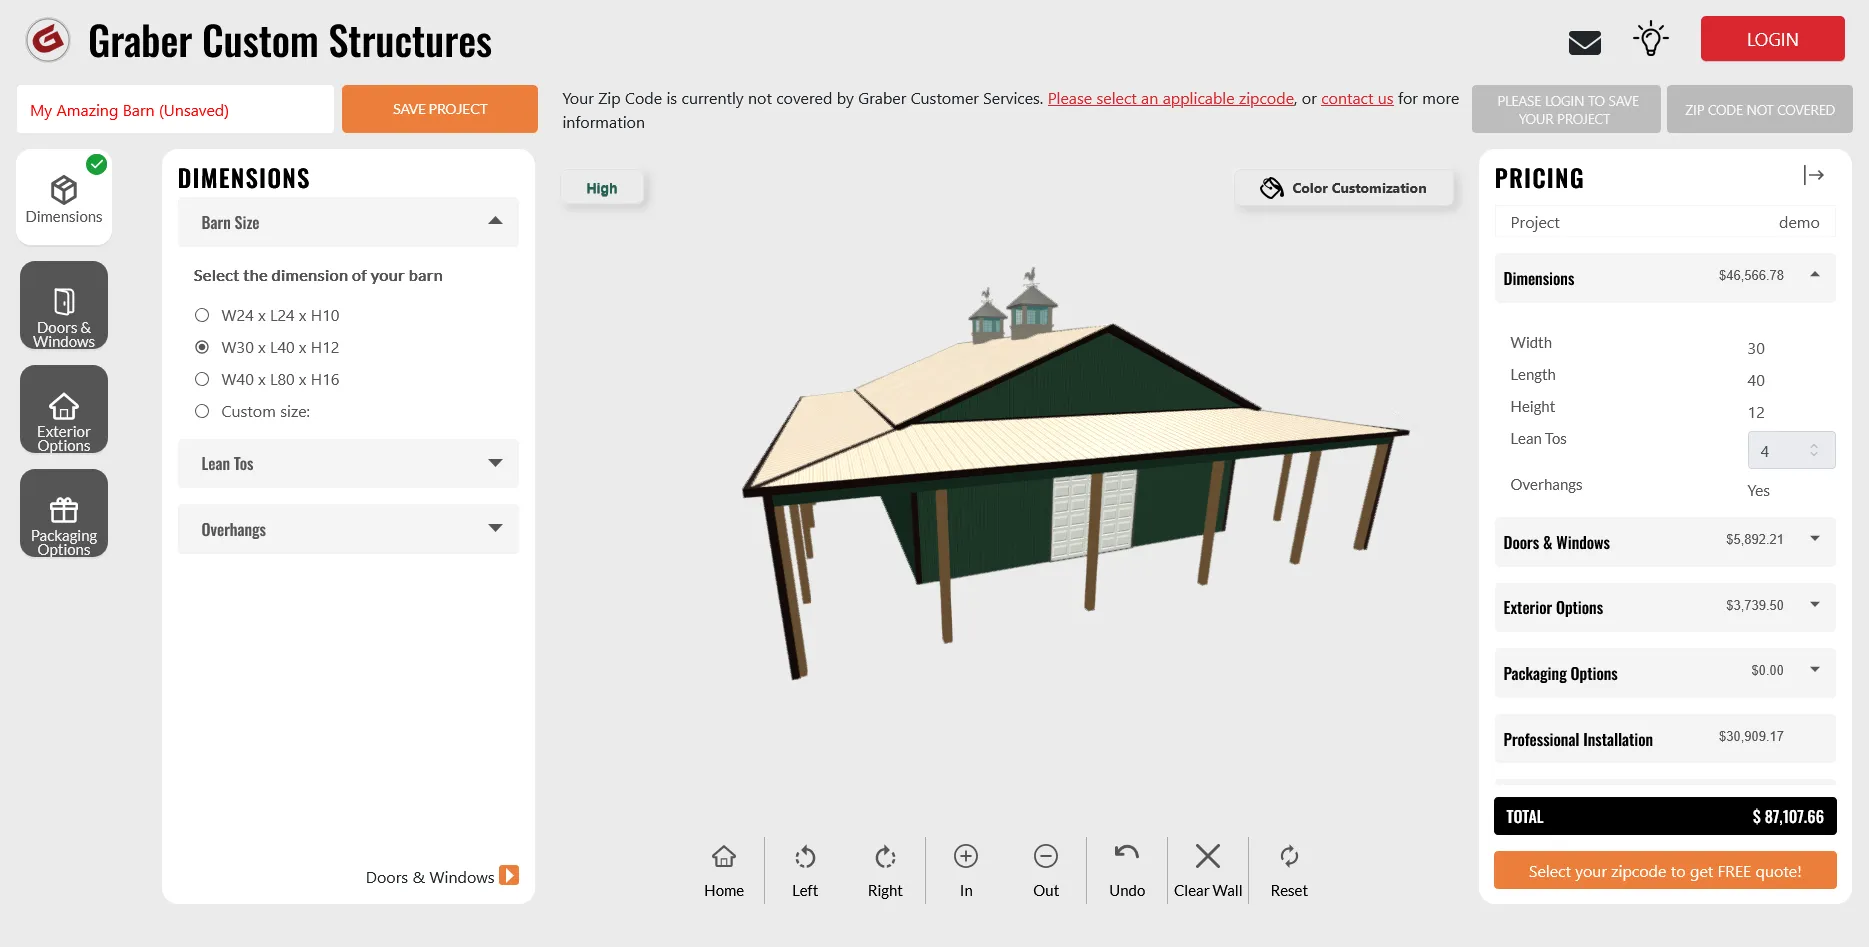Click the LOGIN button
The image size is (1869, 947).
tap(1772, 39)
